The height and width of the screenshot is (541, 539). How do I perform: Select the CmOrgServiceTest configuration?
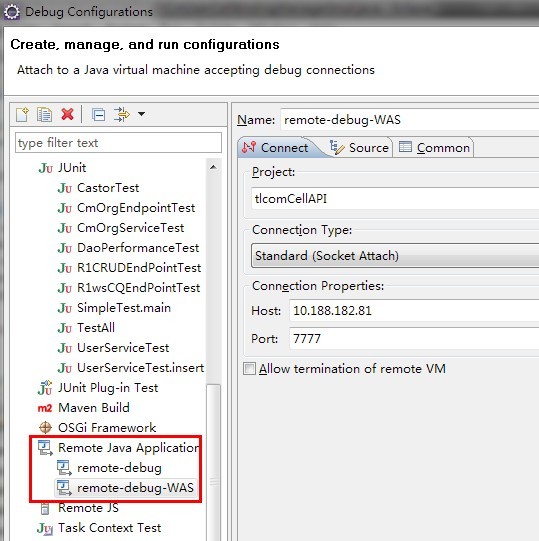click(130, 228)
